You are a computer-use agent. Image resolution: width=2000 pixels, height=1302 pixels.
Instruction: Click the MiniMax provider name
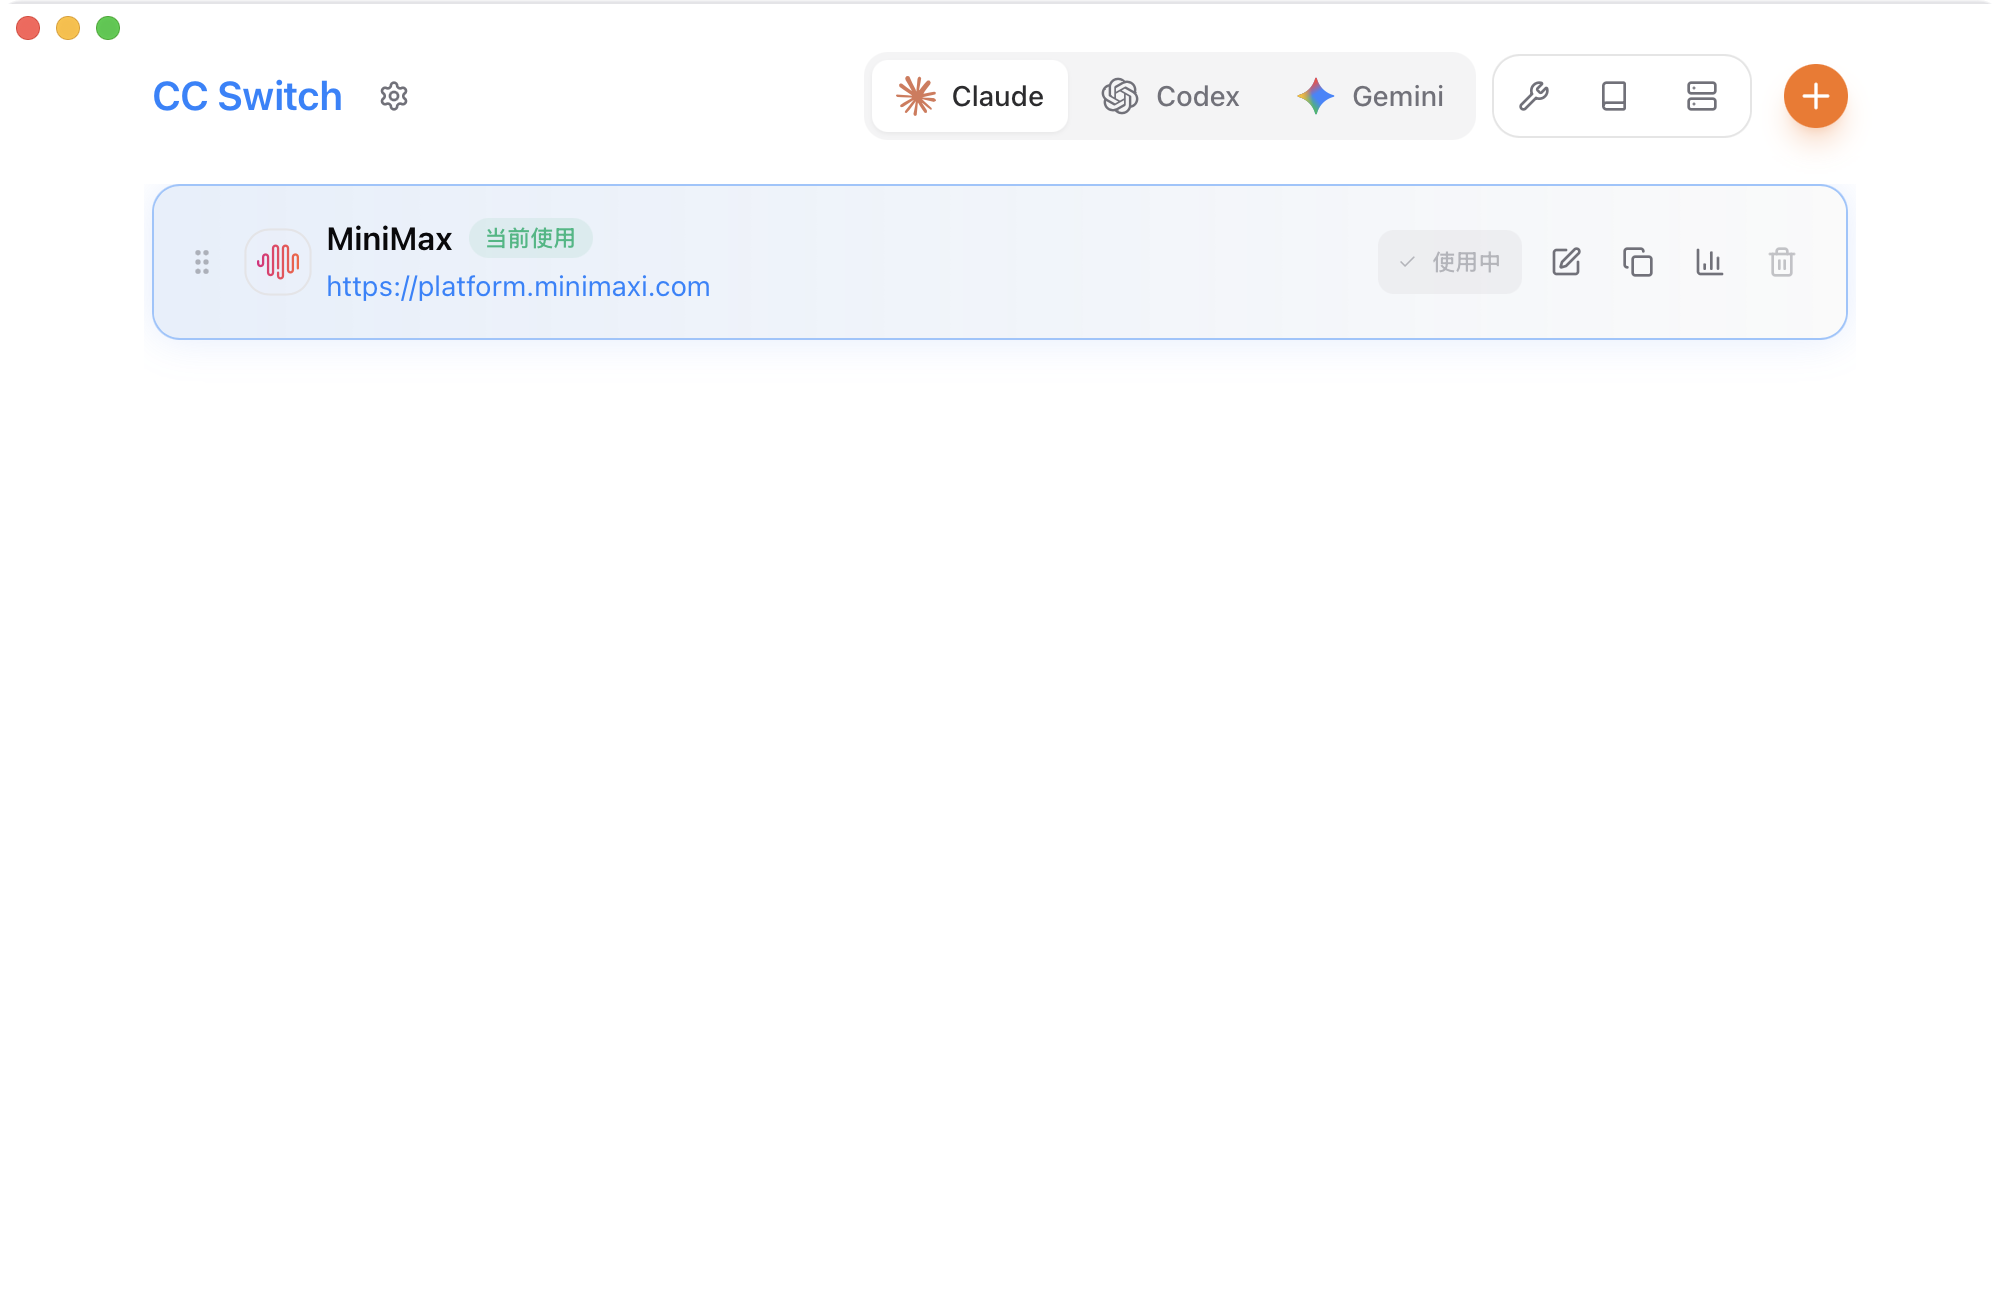(389, 239)
